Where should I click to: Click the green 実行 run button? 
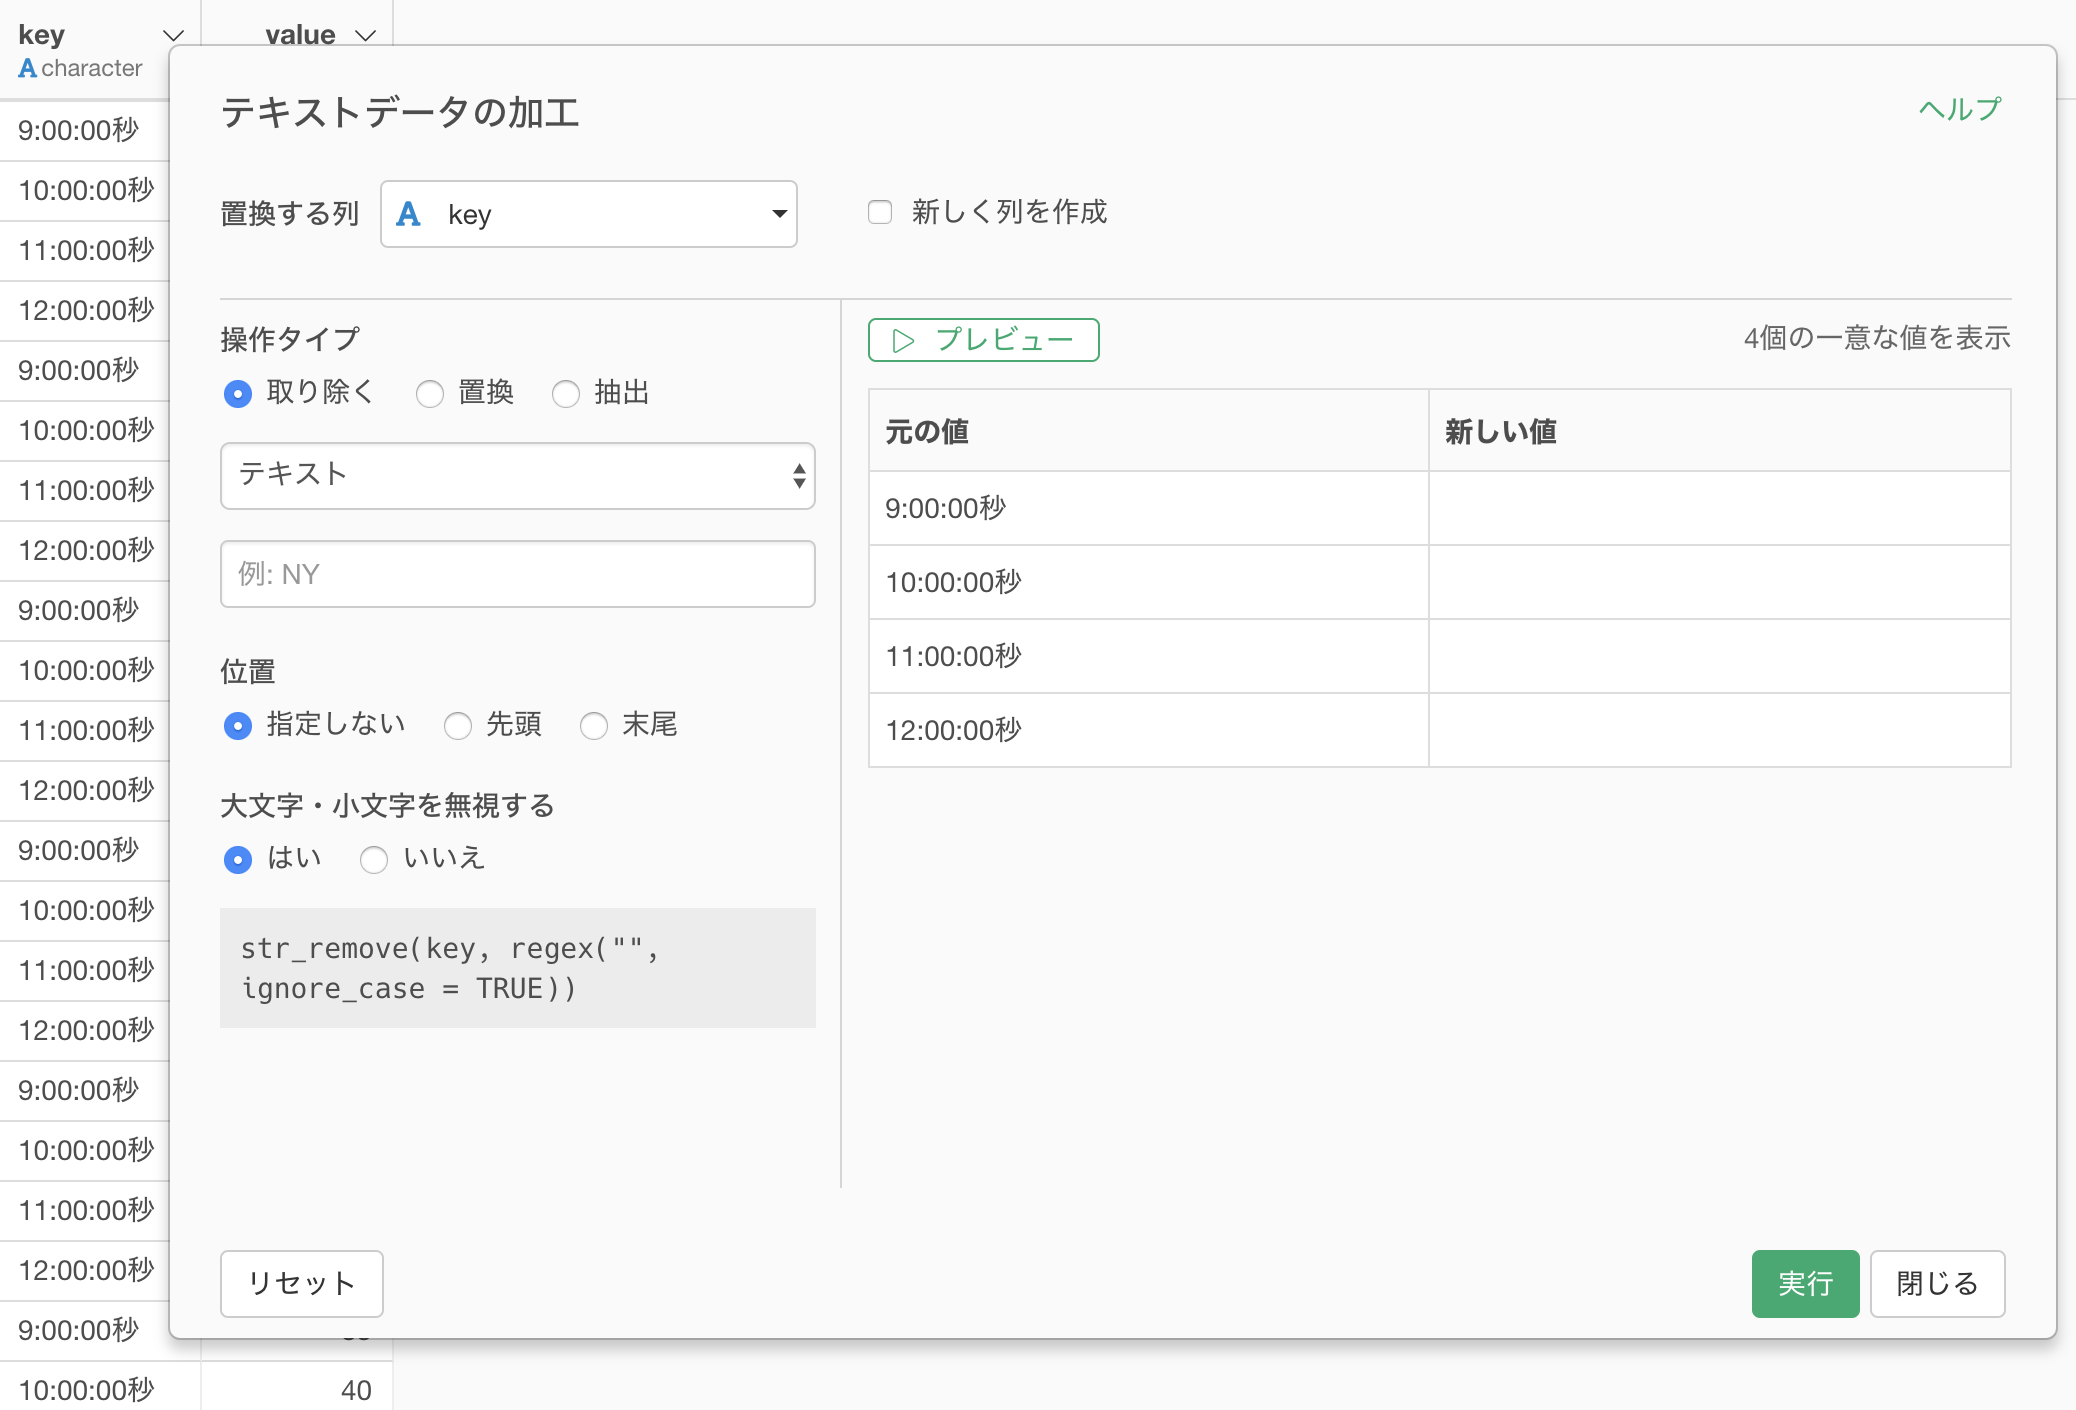[x=1806, y=1284]
